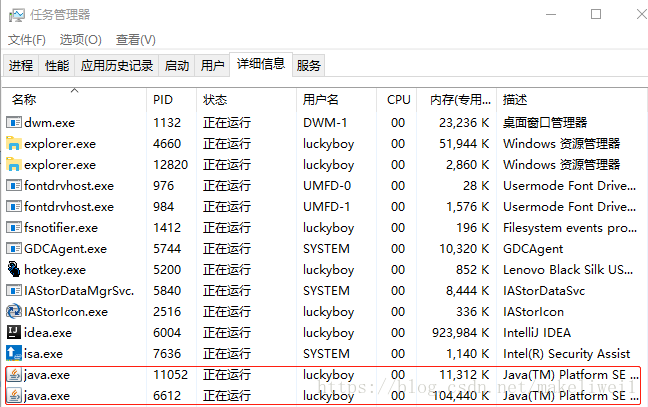Click PID value 6612
Viewport: 648px width, 407px height.
[167, 396]
